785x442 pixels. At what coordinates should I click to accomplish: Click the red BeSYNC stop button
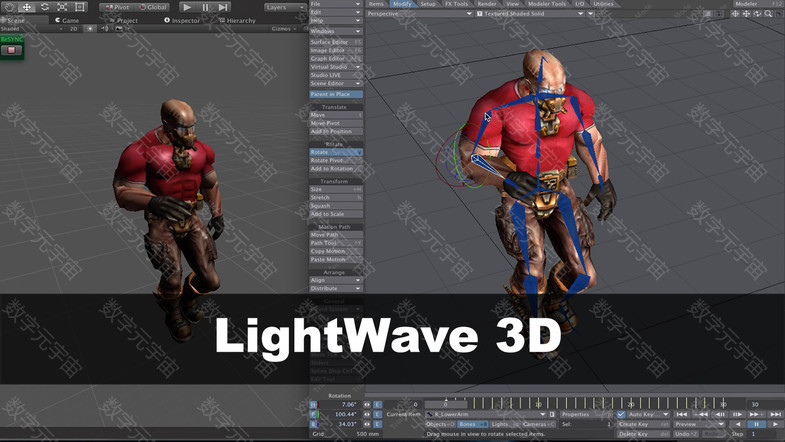pyautogui.click(x=11, y=50)
